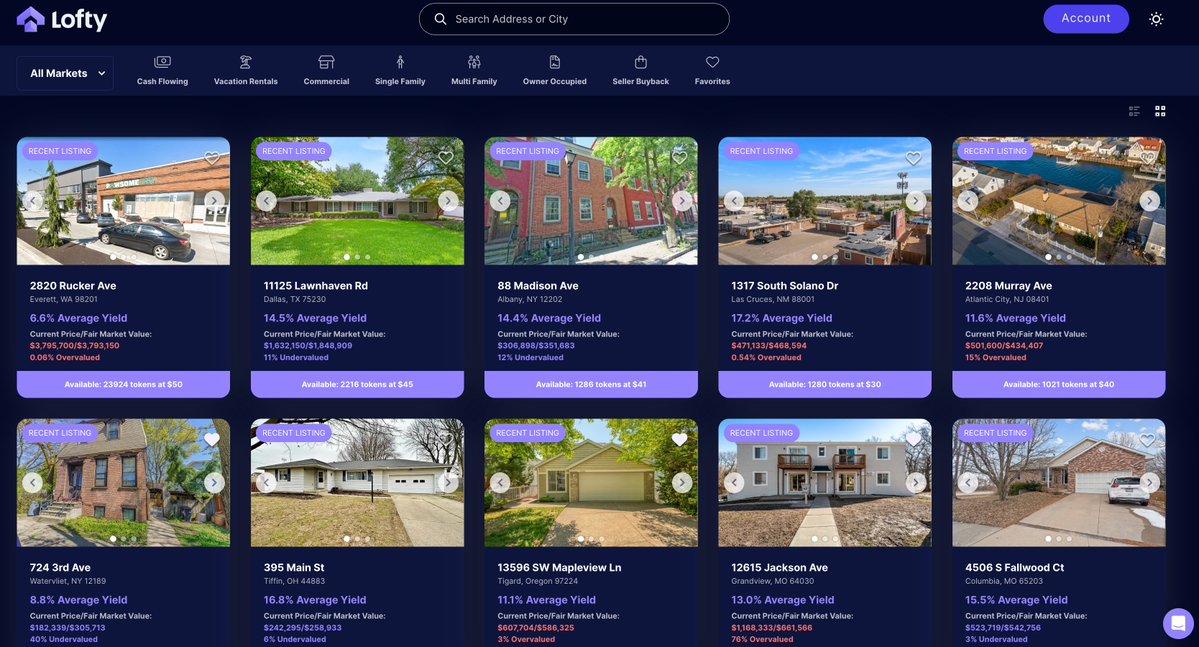Show next photo of 12615 Jackson Ave
The height and width of the screenshot is (647, 1199).
pos(916,483)
